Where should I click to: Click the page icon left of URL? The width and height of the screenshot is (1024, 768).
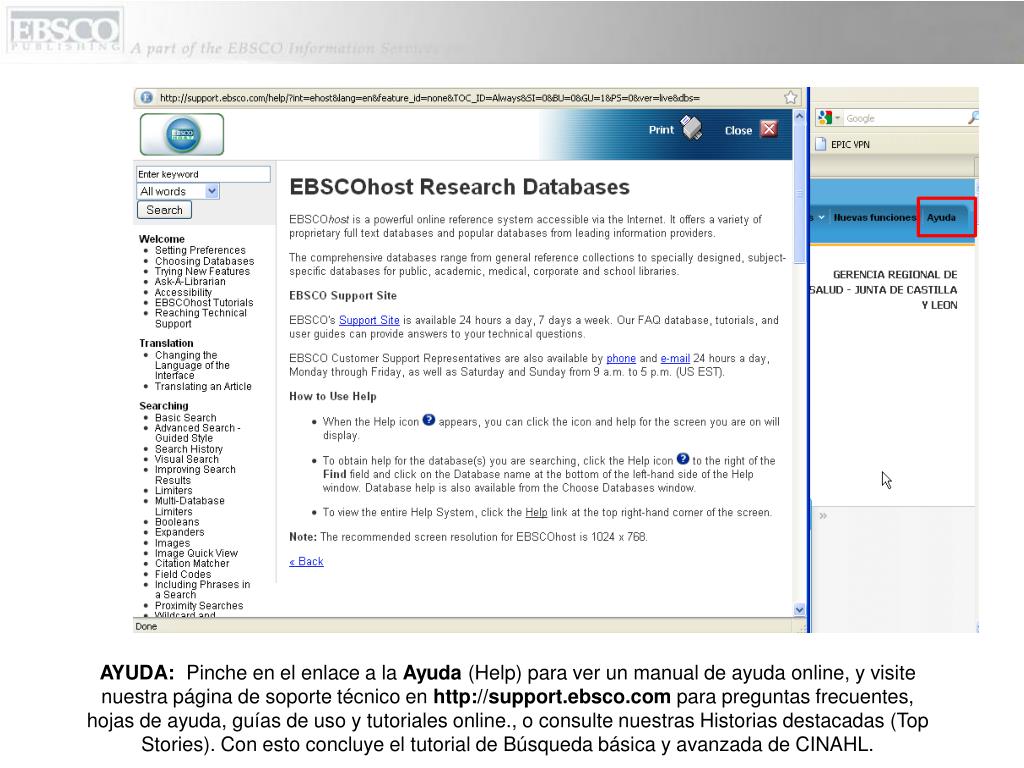[146, 97]
